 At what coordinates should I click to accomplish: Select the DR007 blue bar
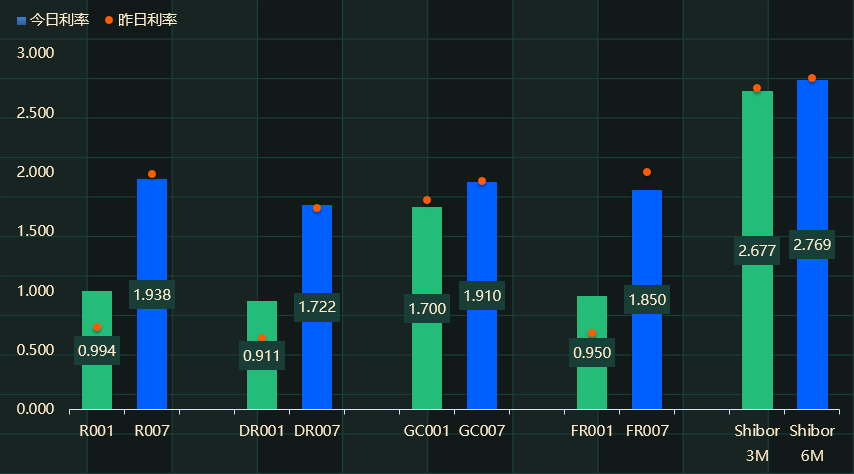317,307
